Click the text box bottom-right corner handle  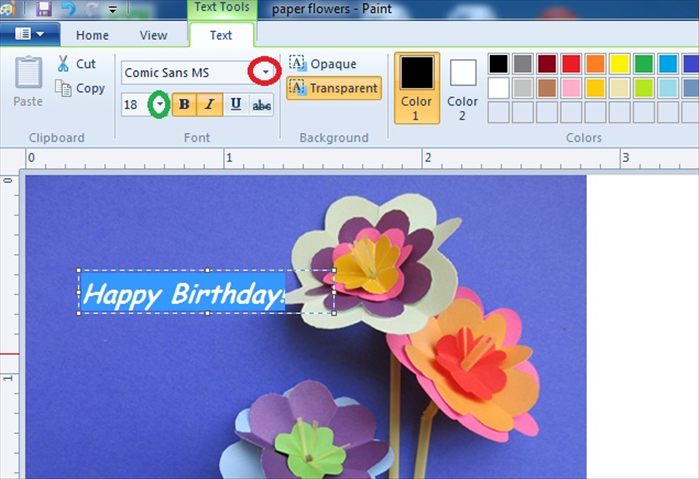click(334, 313)
